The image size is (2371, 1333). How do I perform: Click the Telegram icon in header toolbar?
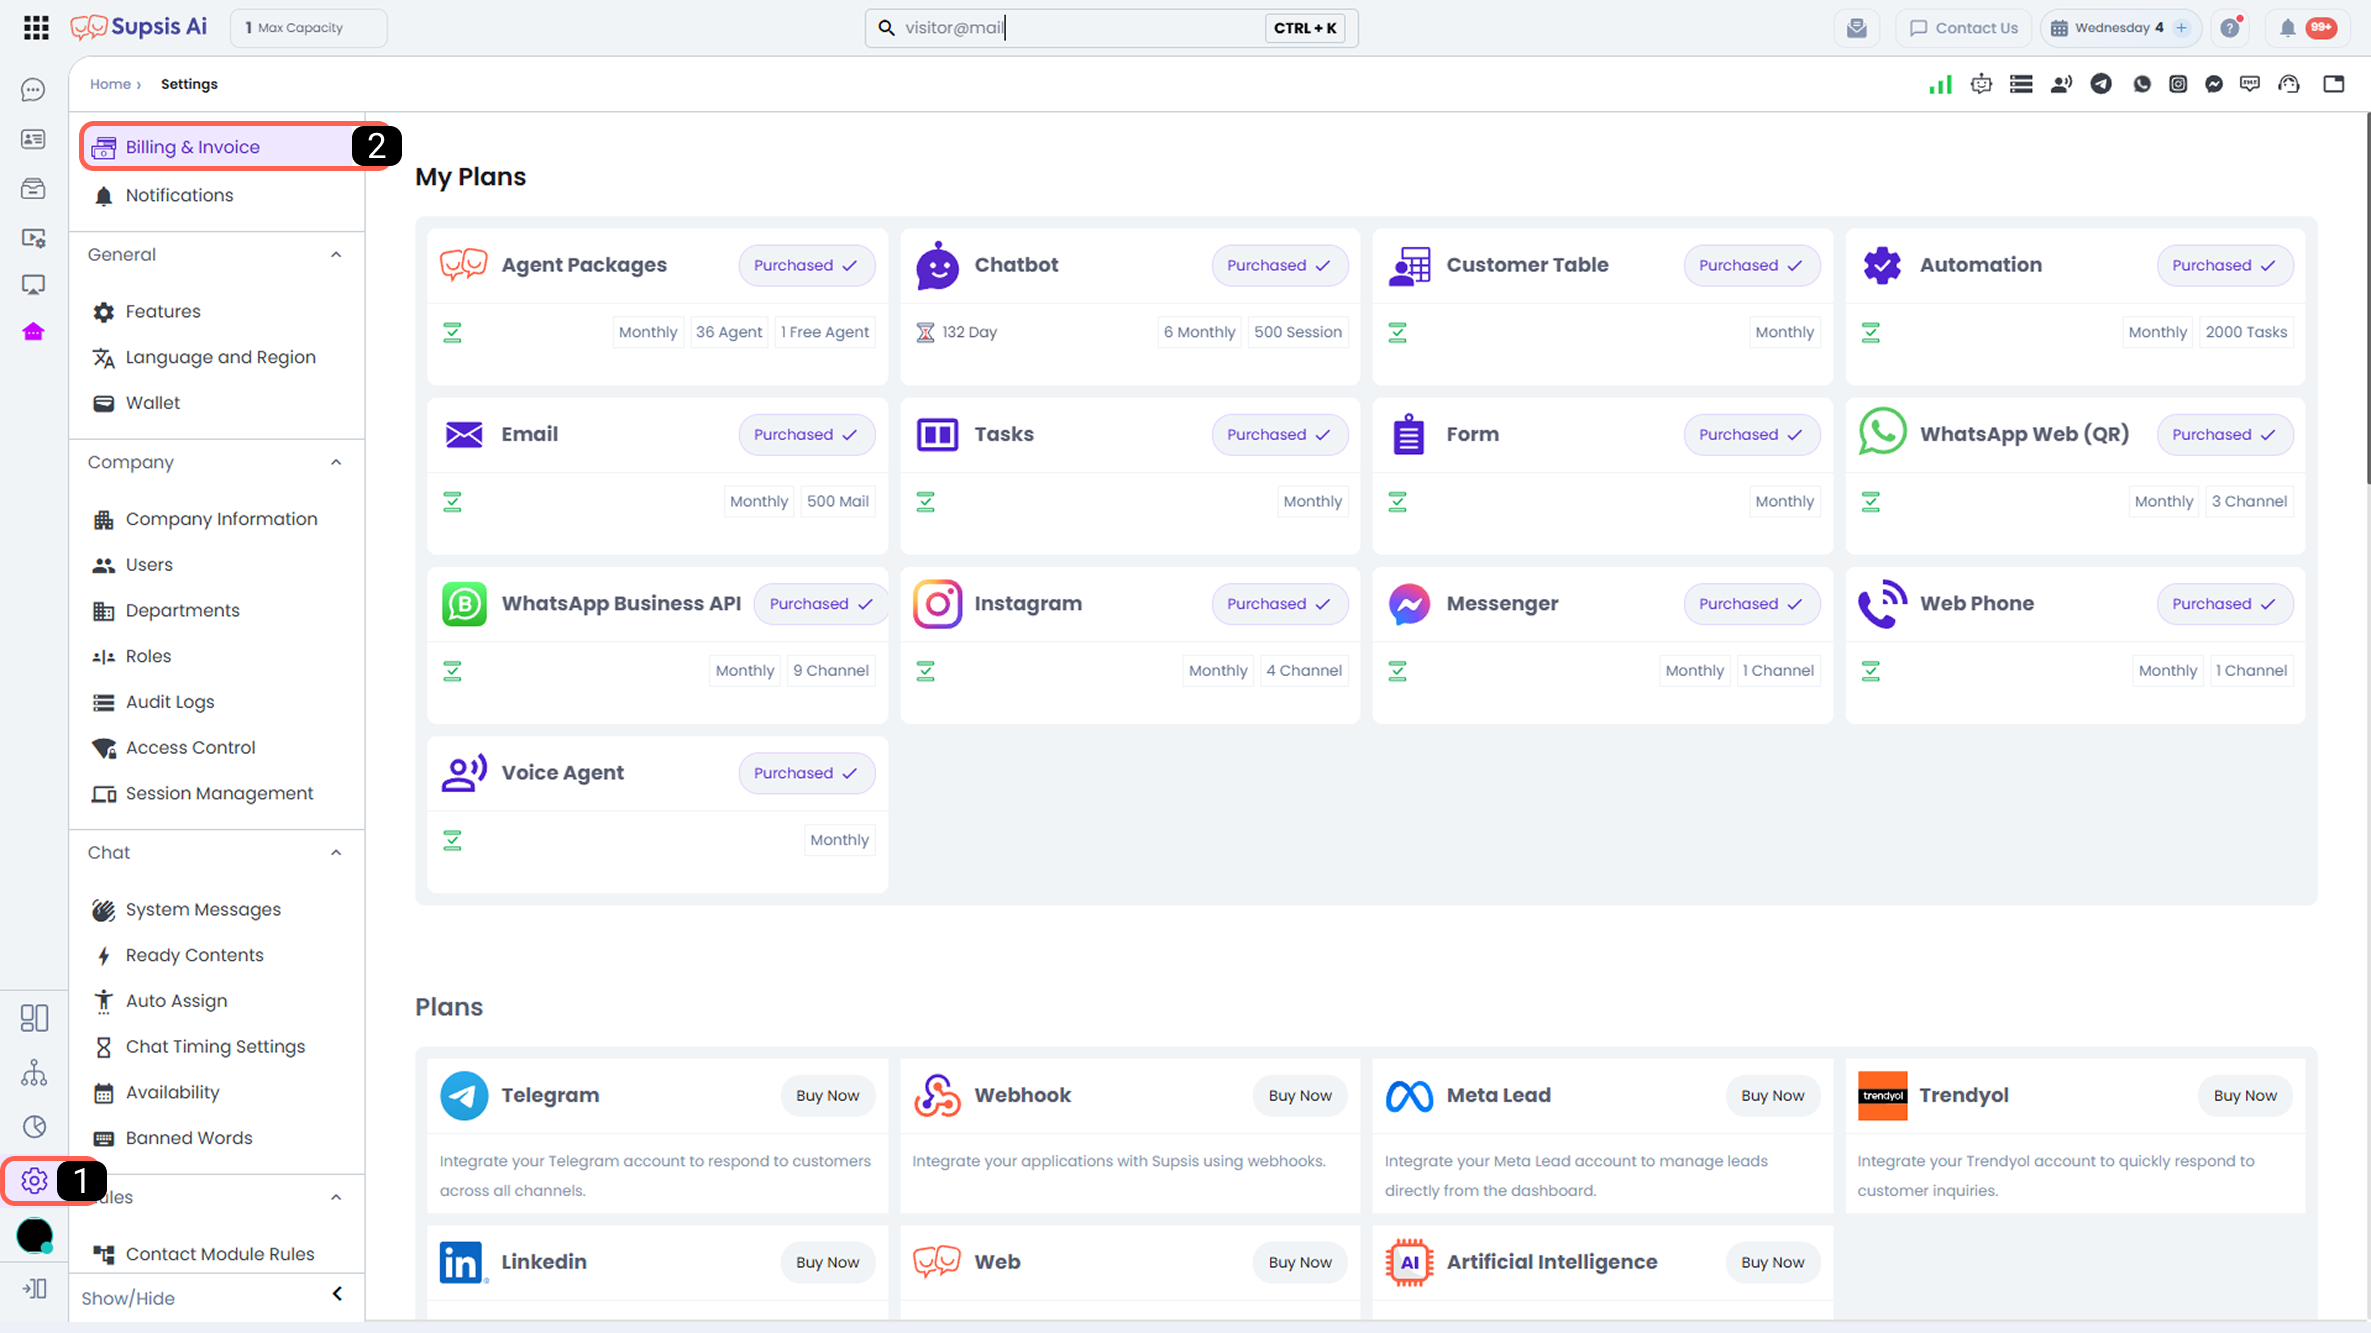[x=2101, y=84]
